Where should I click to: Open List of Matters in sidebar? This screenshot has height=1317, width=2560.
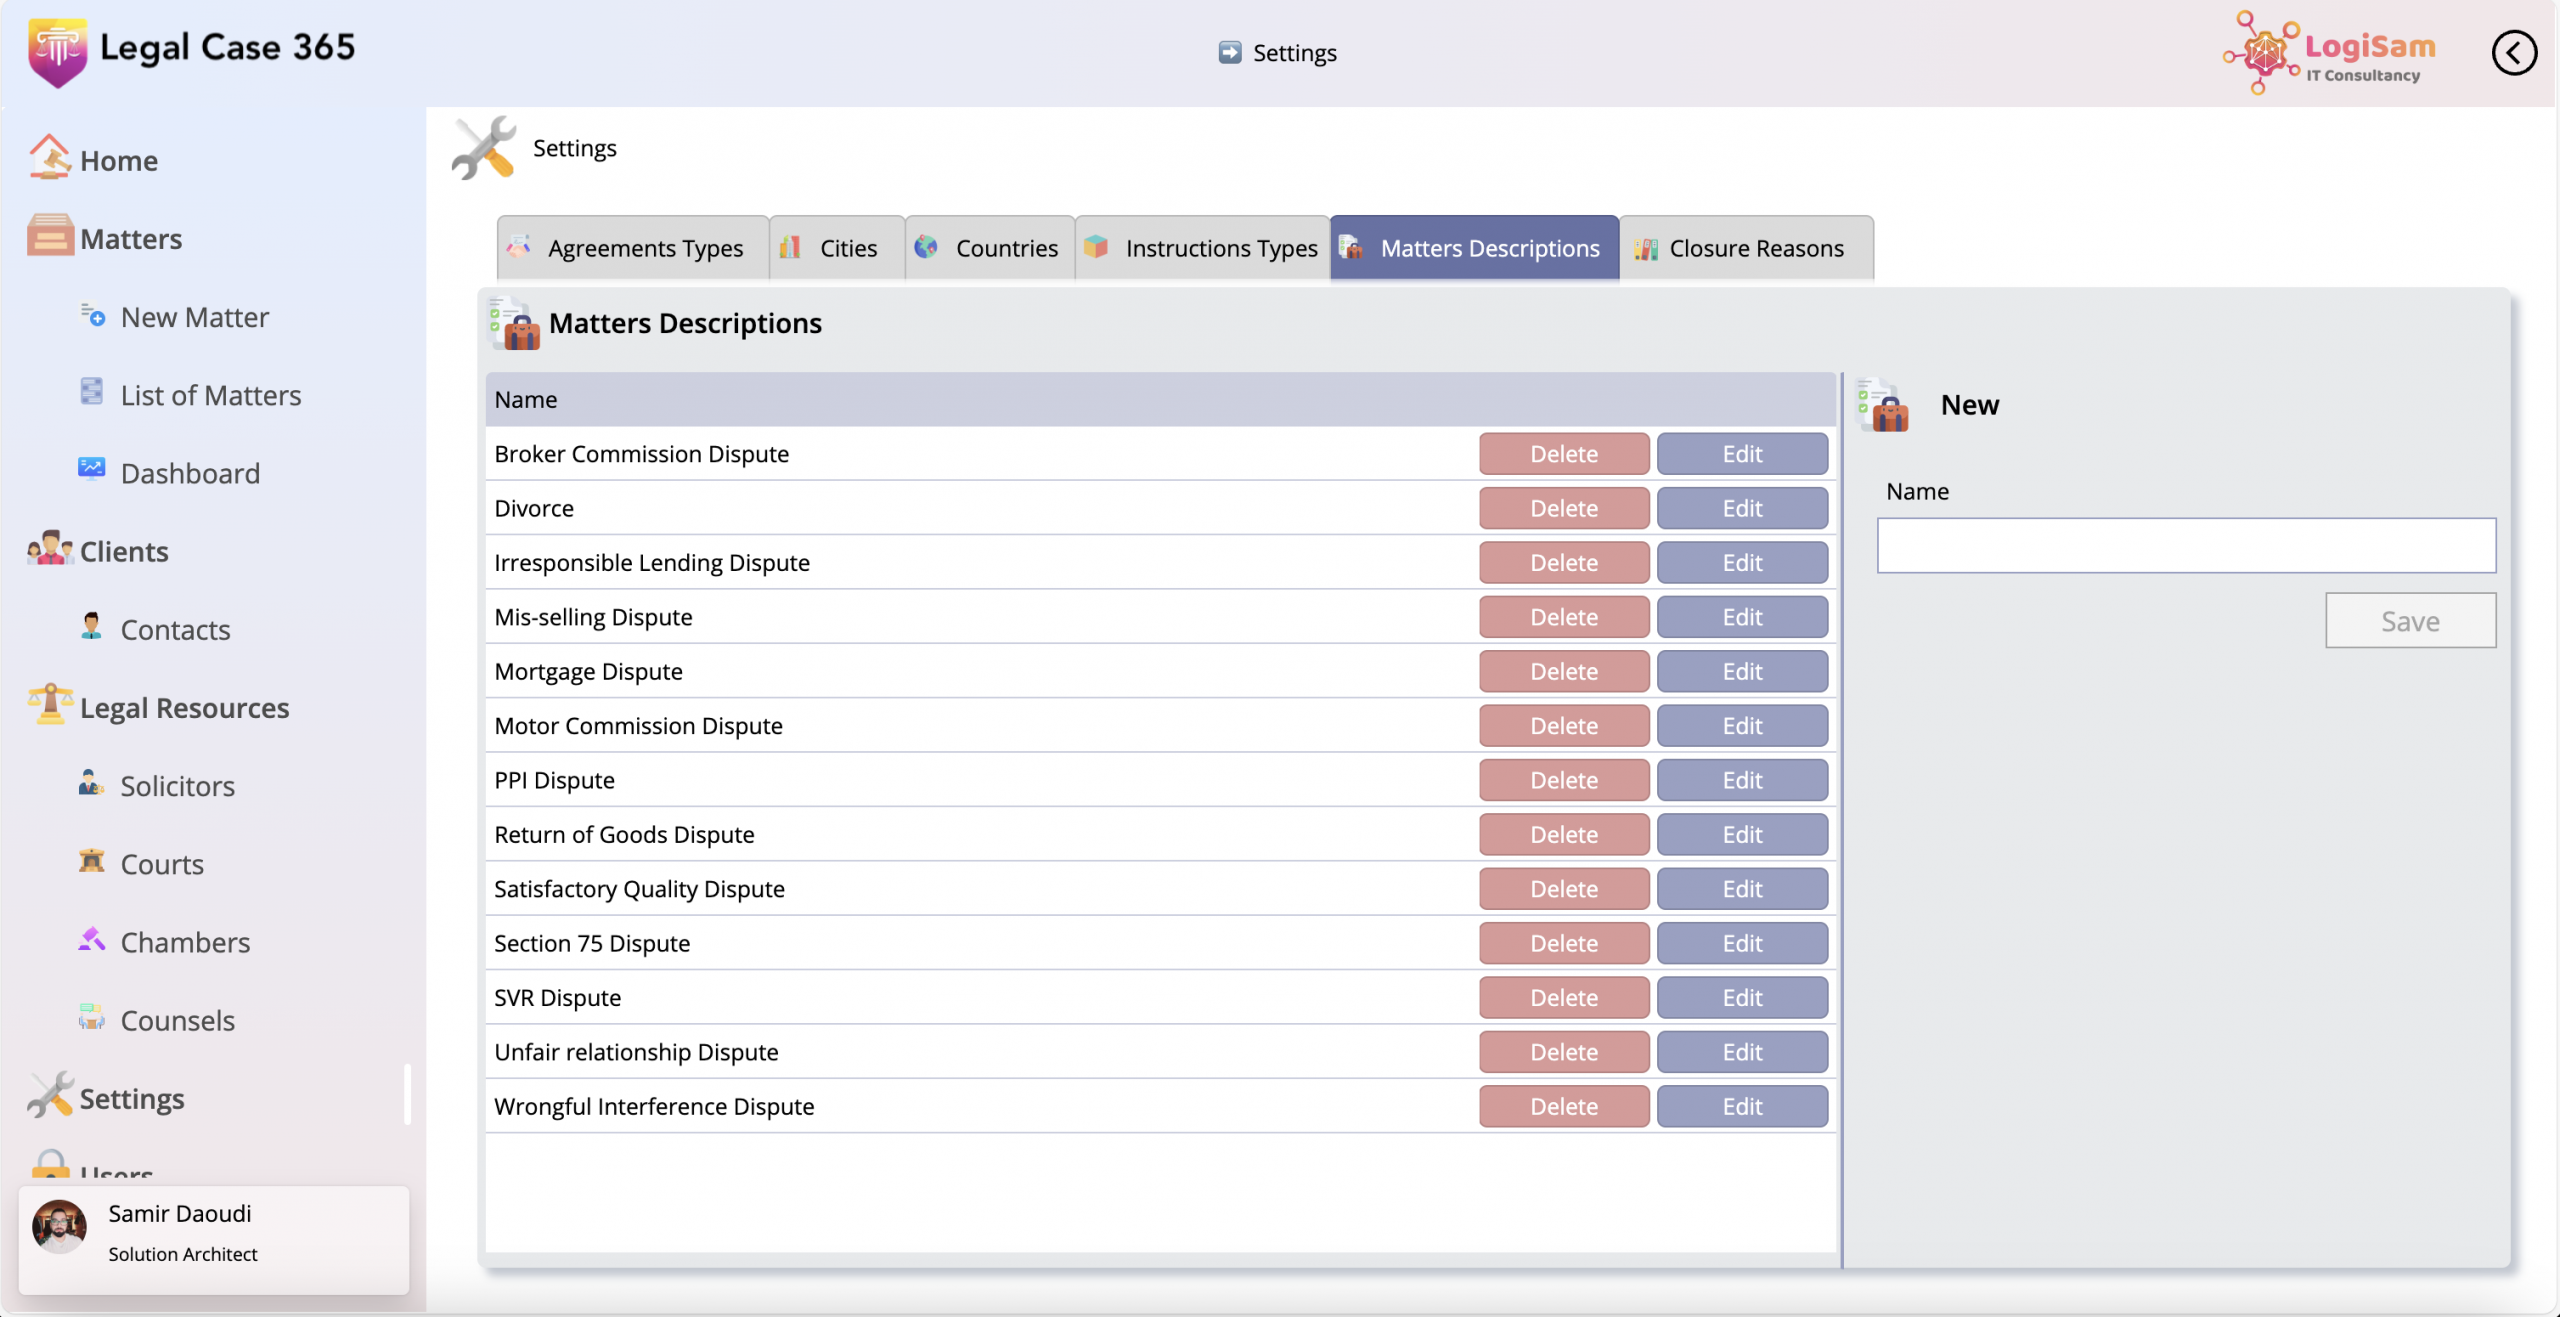(x=210, y=395)
